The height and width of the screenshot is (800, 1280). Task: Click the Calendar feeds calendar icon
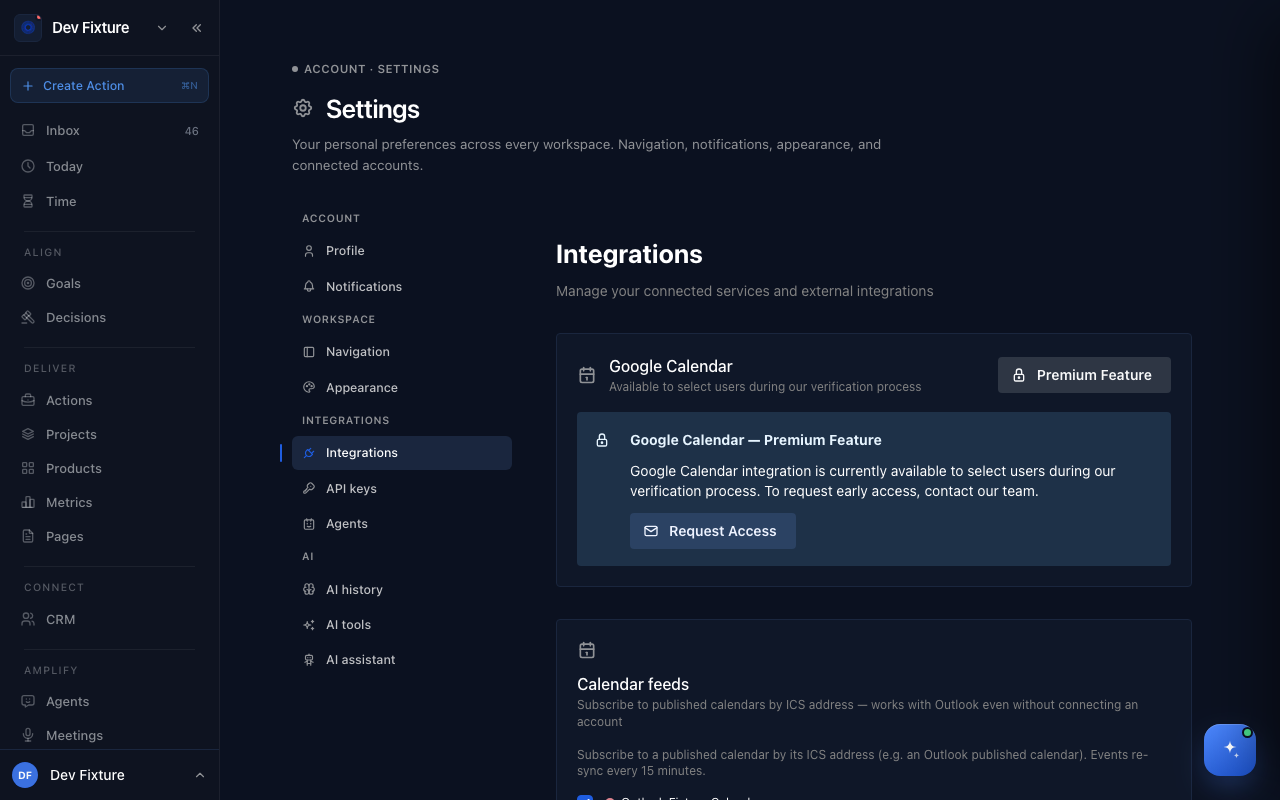click(x=587, y=650)
